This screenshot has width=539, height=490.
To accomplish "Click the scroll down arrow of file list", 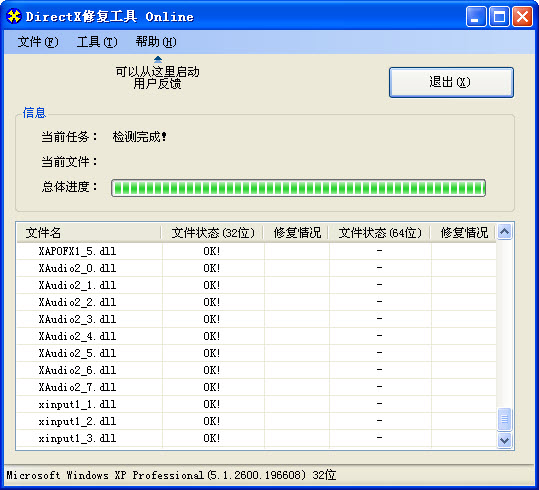I will [x=504, y=440].
